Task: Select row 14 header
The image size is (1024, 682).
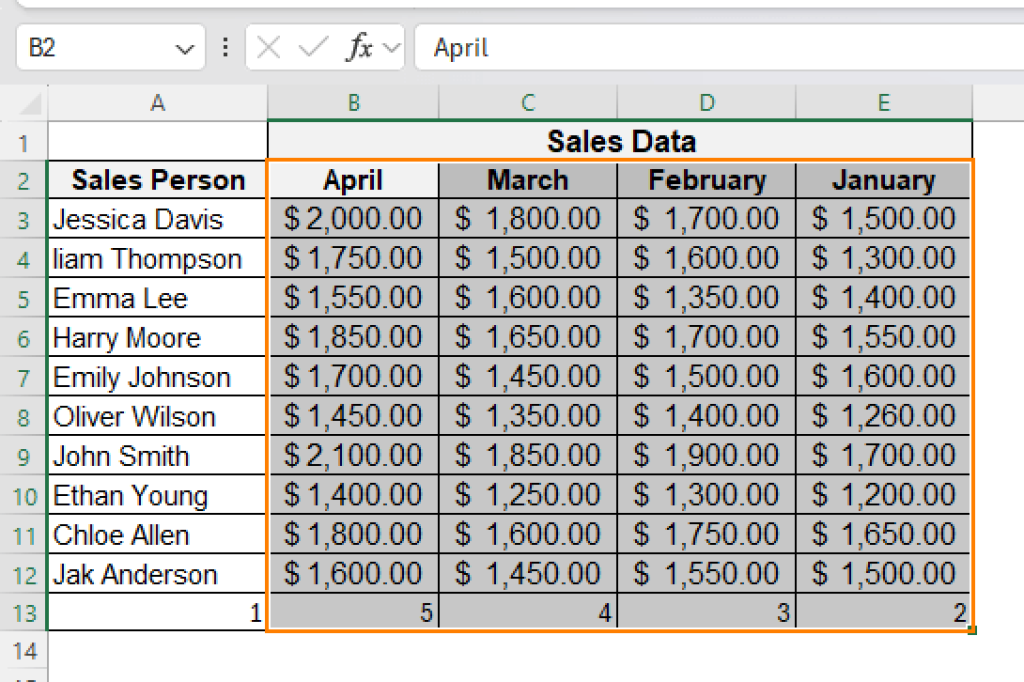Action: pyautogui.click(x=24, y=652)
